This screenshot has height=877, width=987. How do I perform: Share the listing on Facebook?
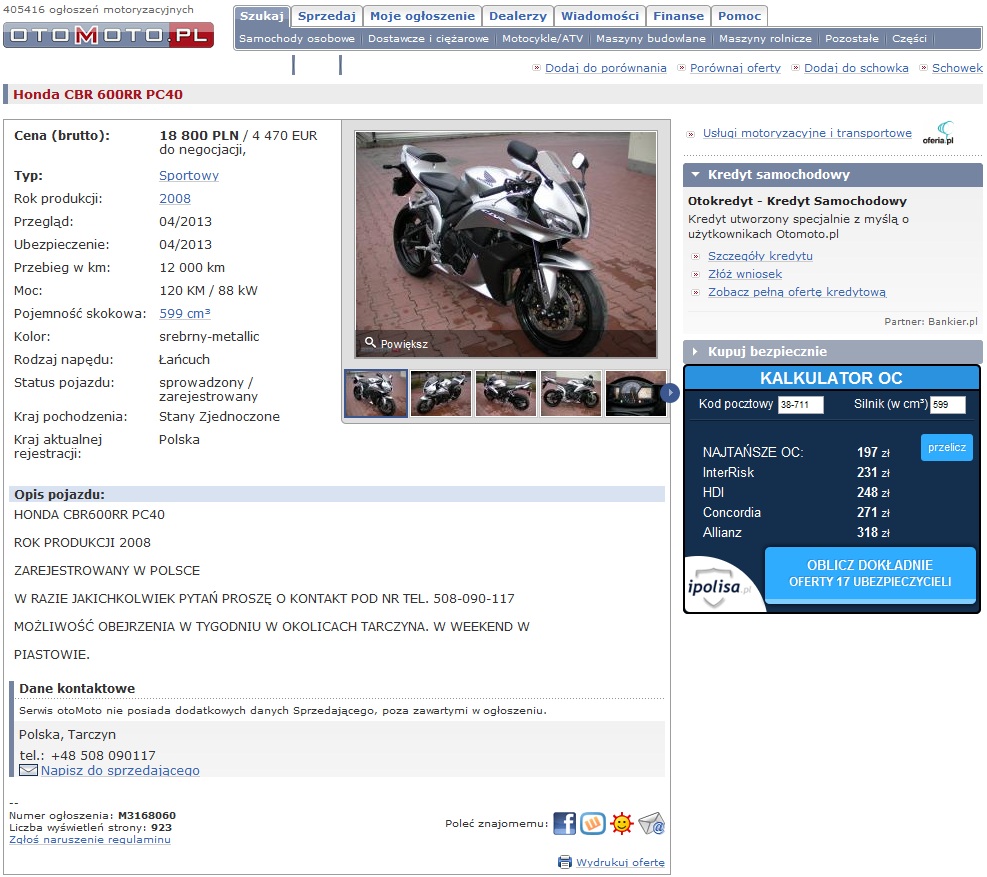(x=564, y=824)
